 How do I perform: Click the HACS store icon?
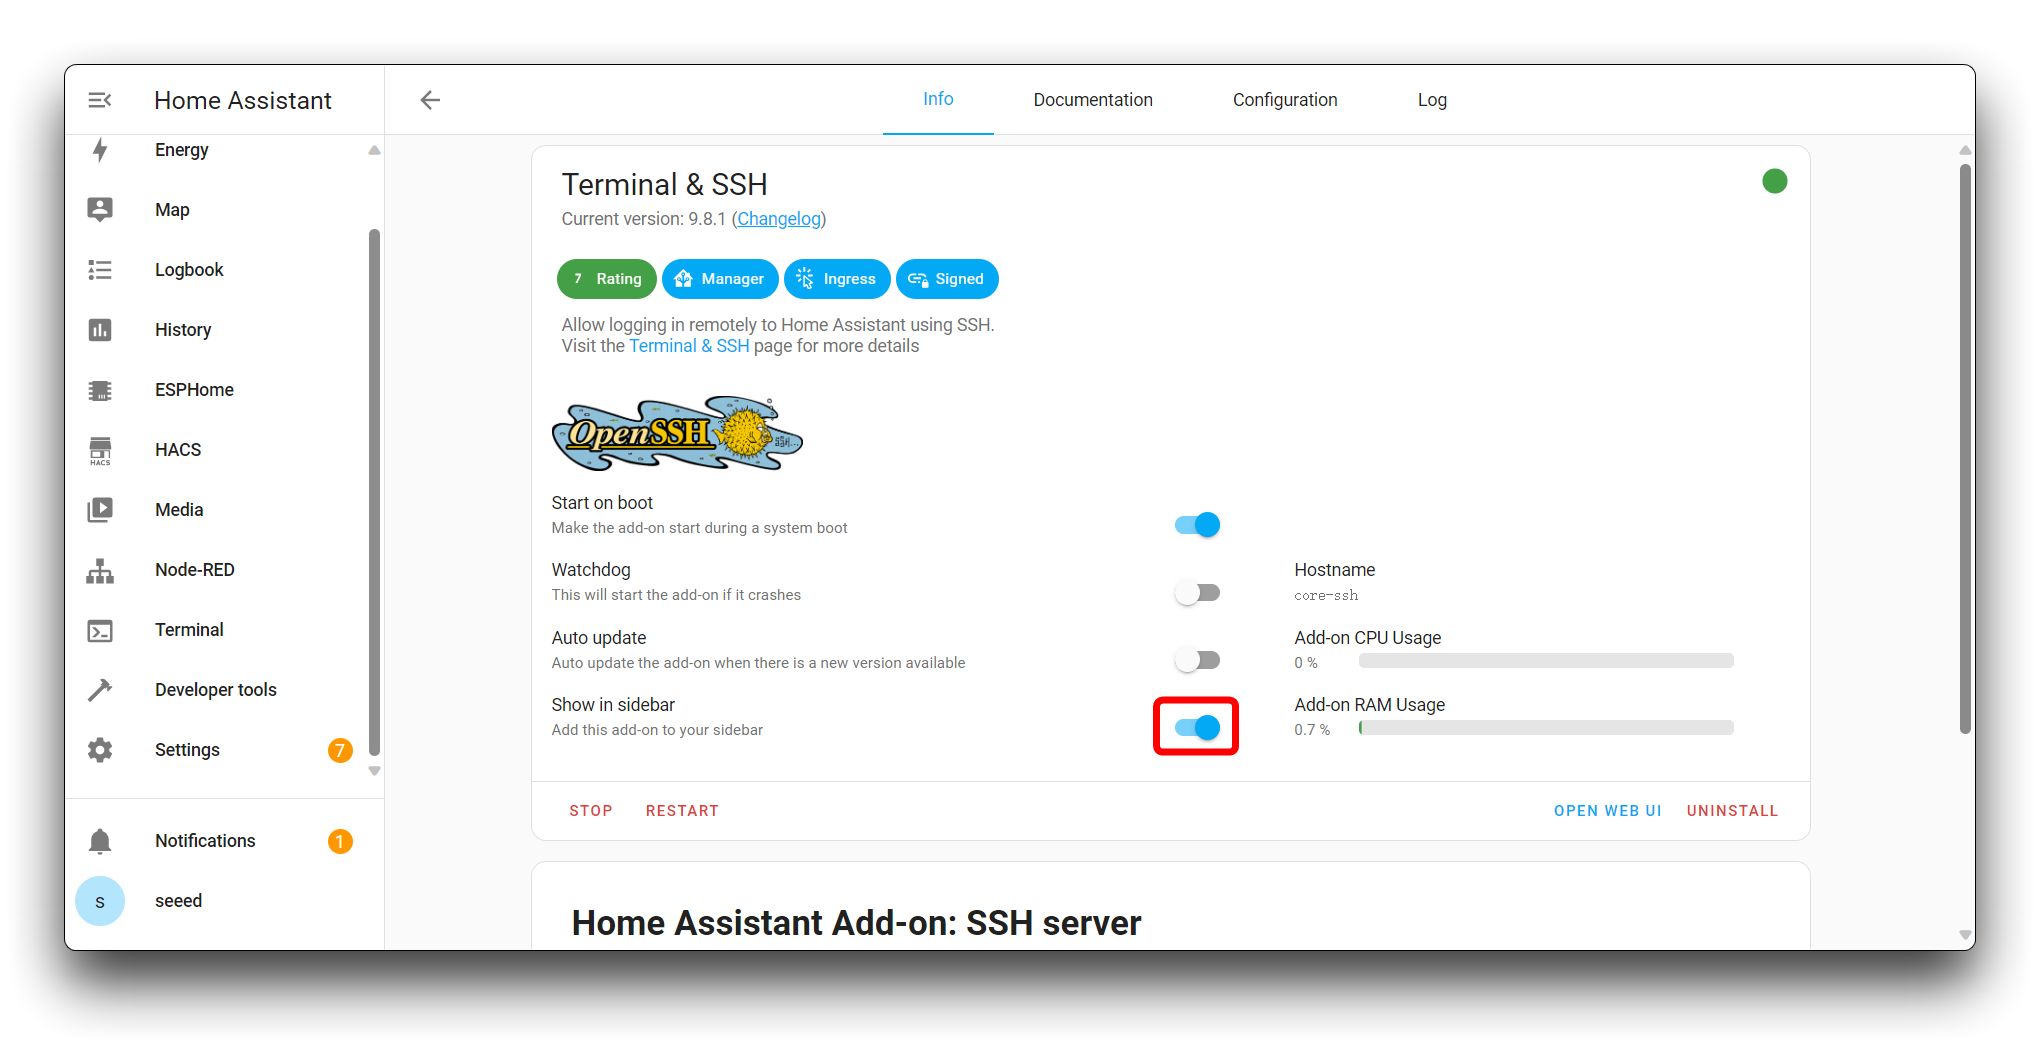click(100, 451)
